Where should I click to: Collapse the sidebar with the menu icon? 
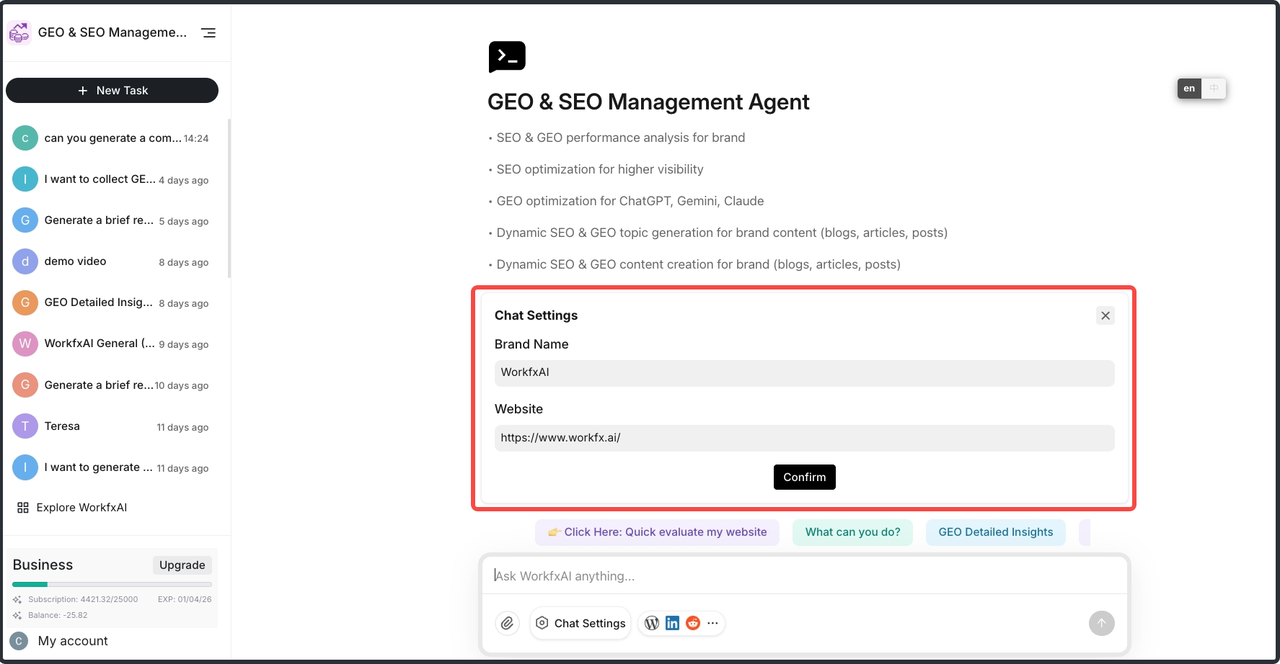[208, 33]
